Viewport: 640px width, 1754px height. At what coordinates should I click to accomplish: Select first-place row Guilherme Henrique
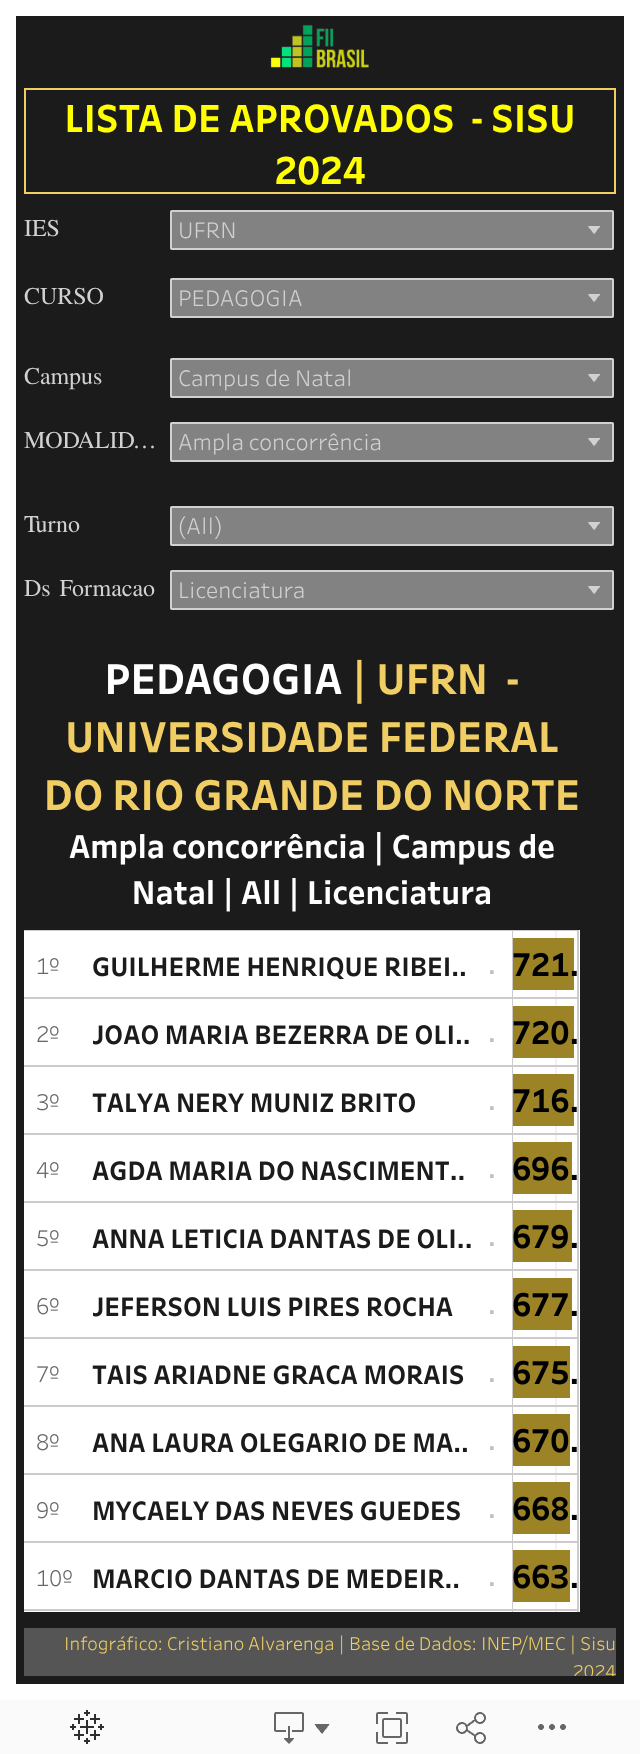(x=279, y=967)
